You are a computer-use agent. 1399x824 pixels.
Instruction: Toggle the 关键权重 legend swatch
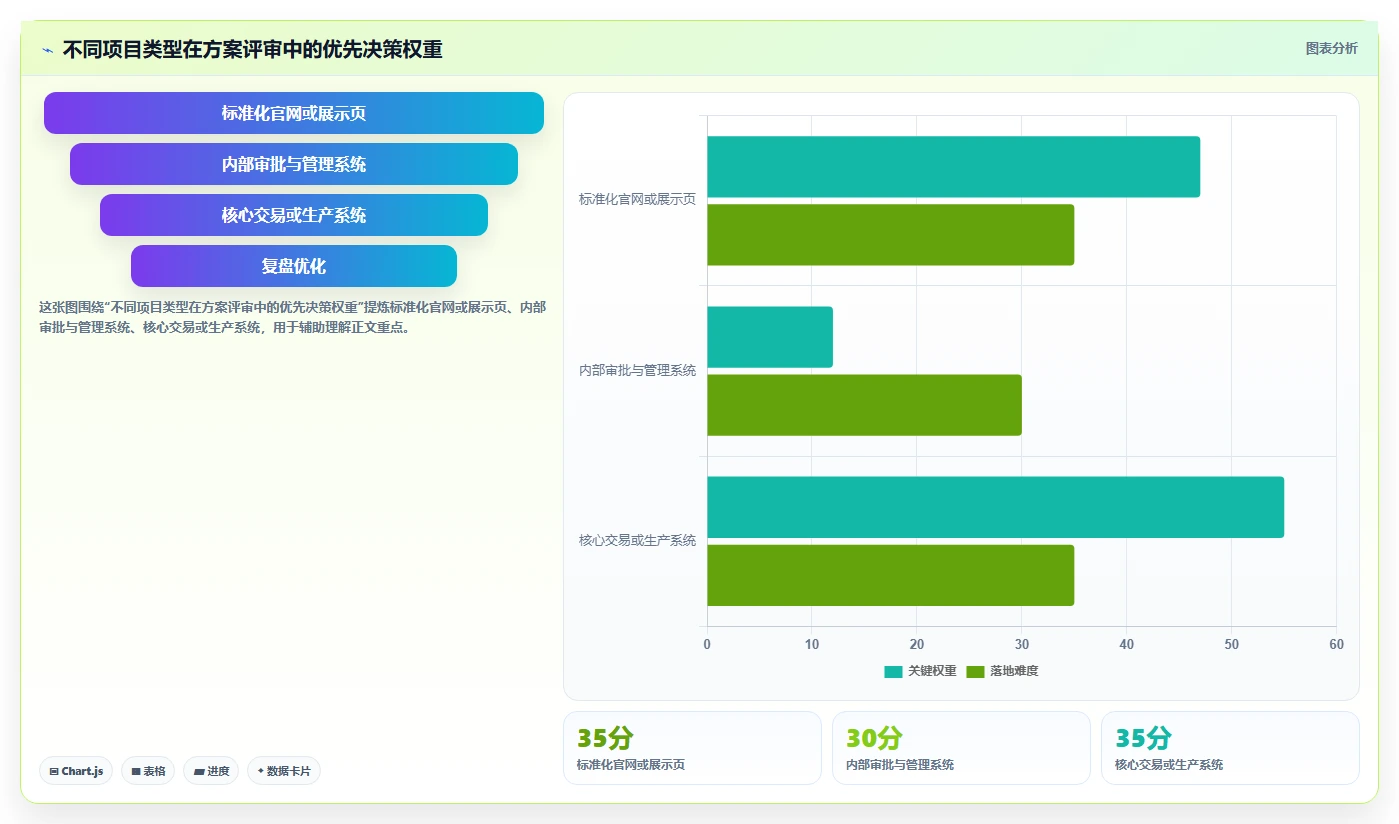[893, 671]
